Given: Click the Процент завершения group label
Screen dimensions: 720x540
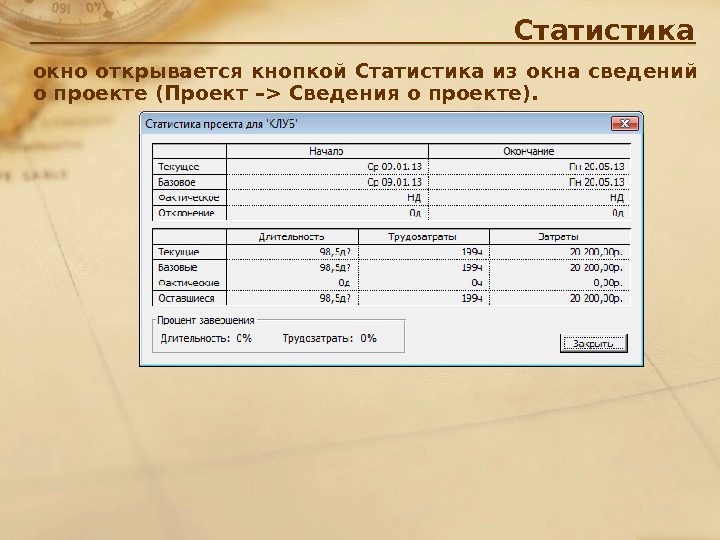Looking at the screenshot, I should (x=206, y=321).
